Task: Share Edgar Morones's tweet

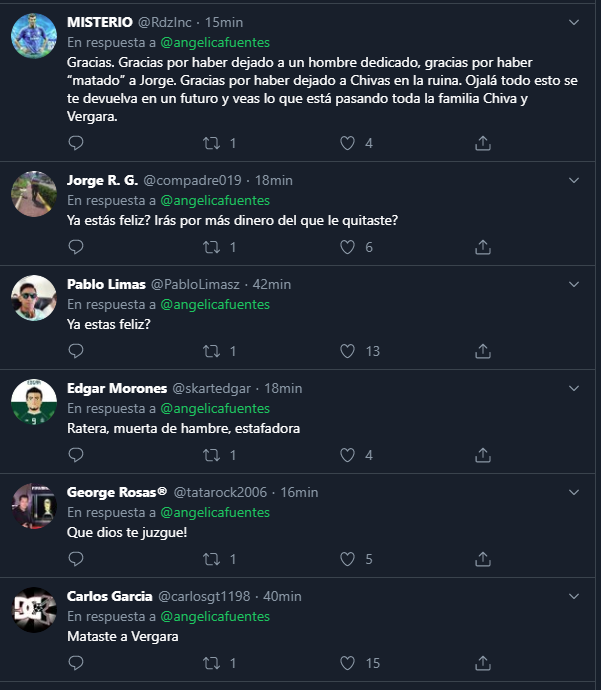Action: click(x=483, y=455)
